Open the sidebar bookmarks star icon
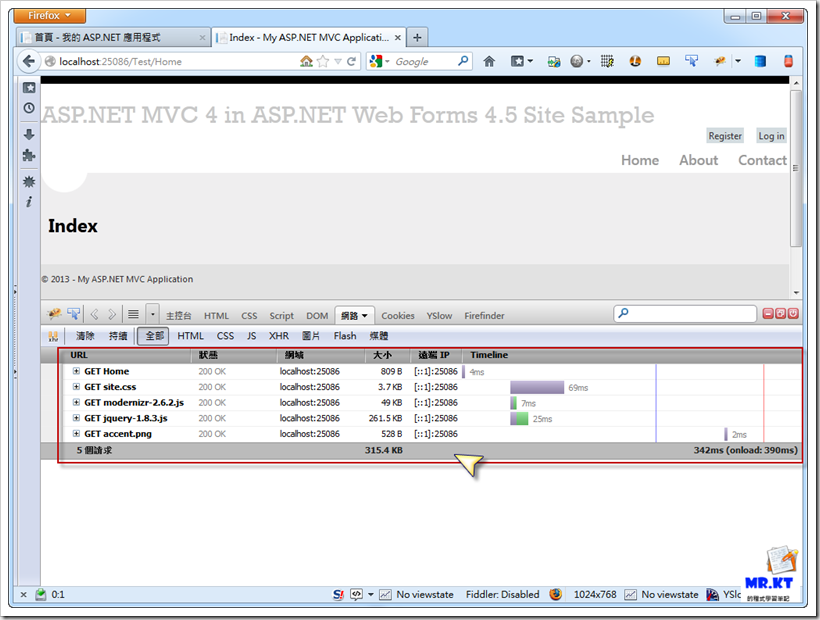This screenshot has height=620, width=820. 29,88
